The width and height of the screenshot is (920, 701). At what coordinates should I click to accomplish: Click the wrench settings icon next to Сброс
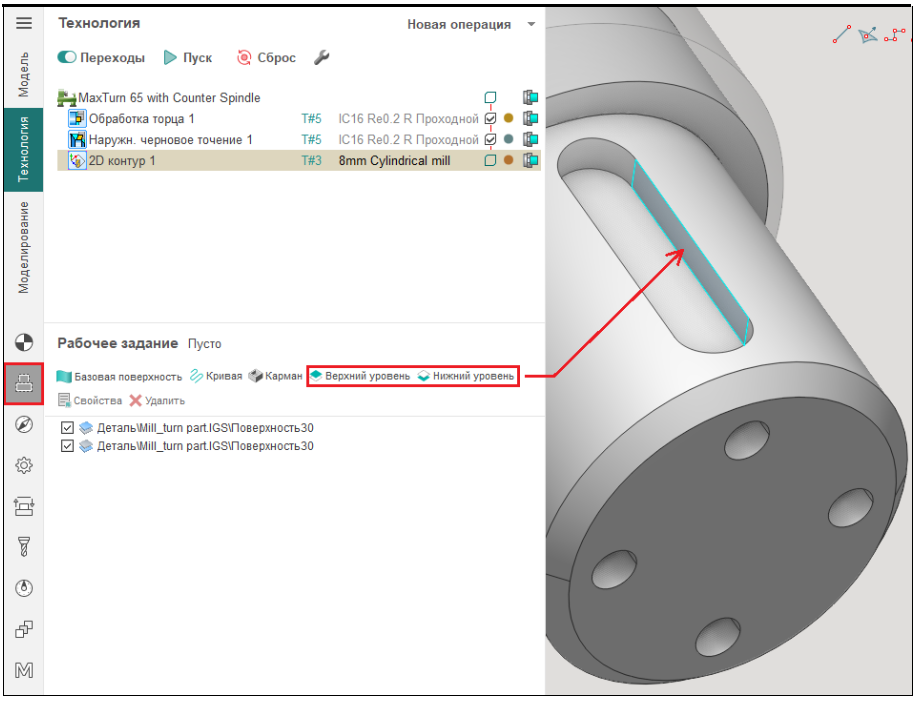click(321, 58)
